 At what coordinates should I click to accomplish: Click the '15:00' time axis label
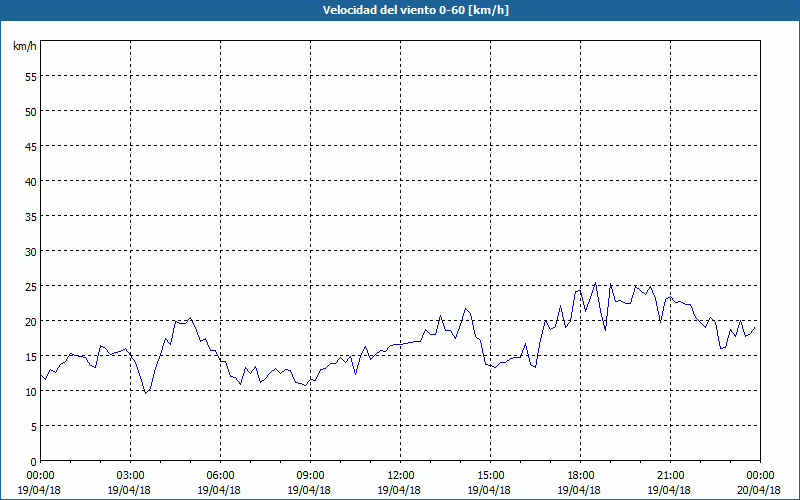(490, 476)
